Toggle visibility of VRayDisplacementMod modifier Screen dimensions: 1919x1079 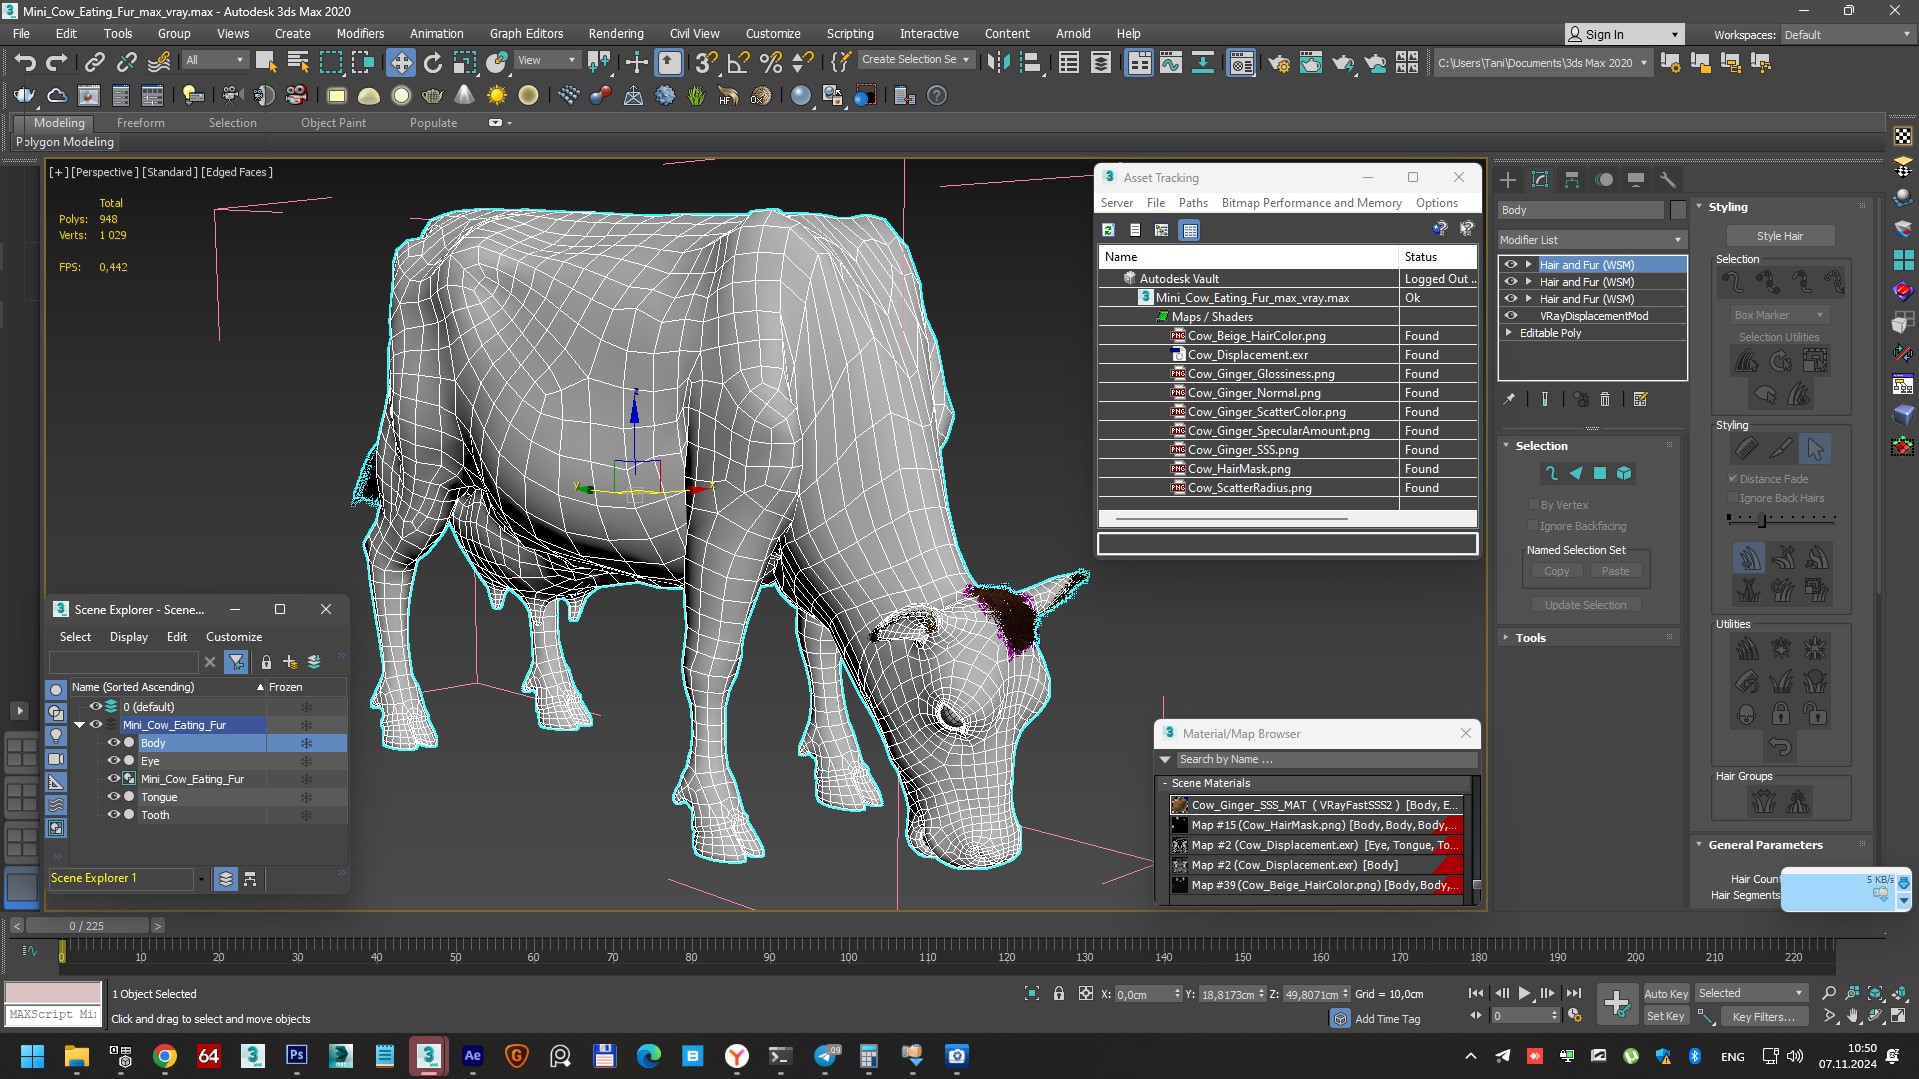pyautogui.click(x=1511, y=316)
